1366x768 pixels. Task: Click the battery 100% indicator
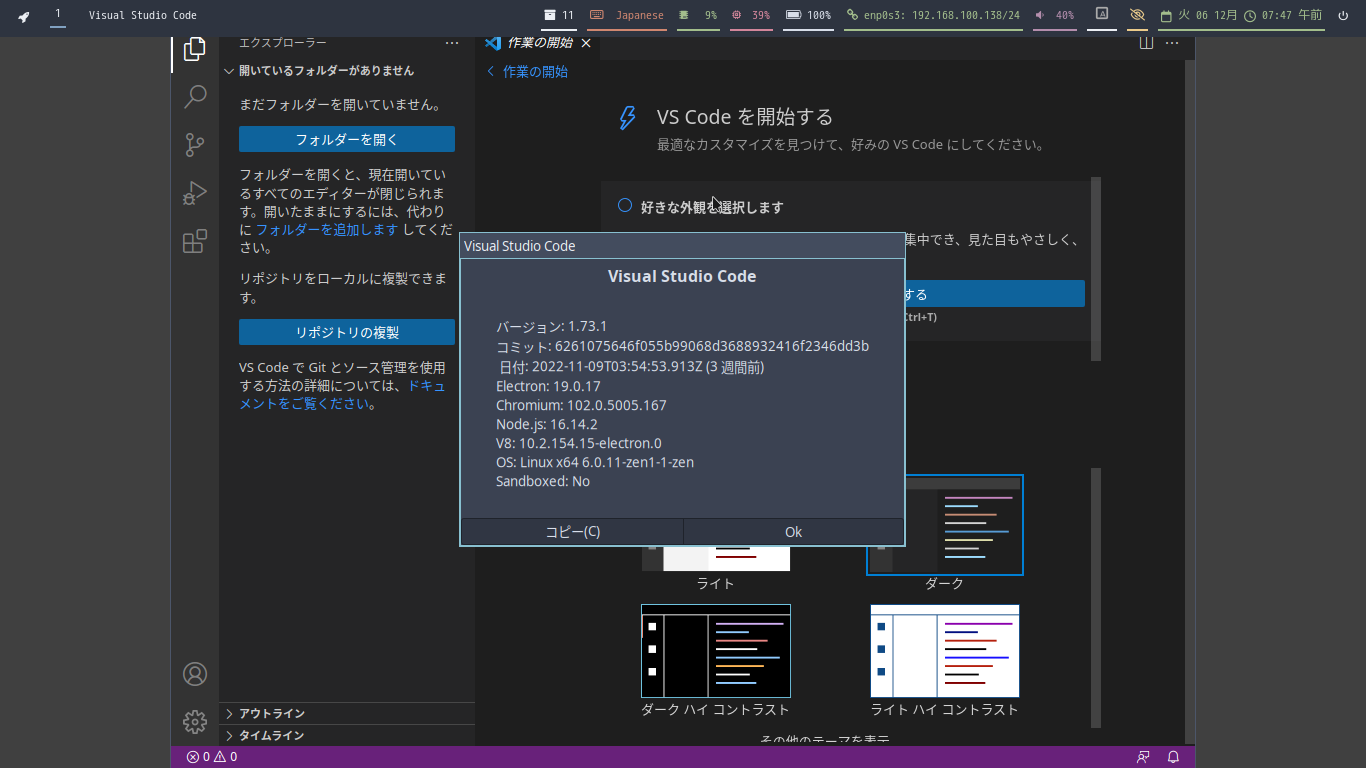pos(808,15)
